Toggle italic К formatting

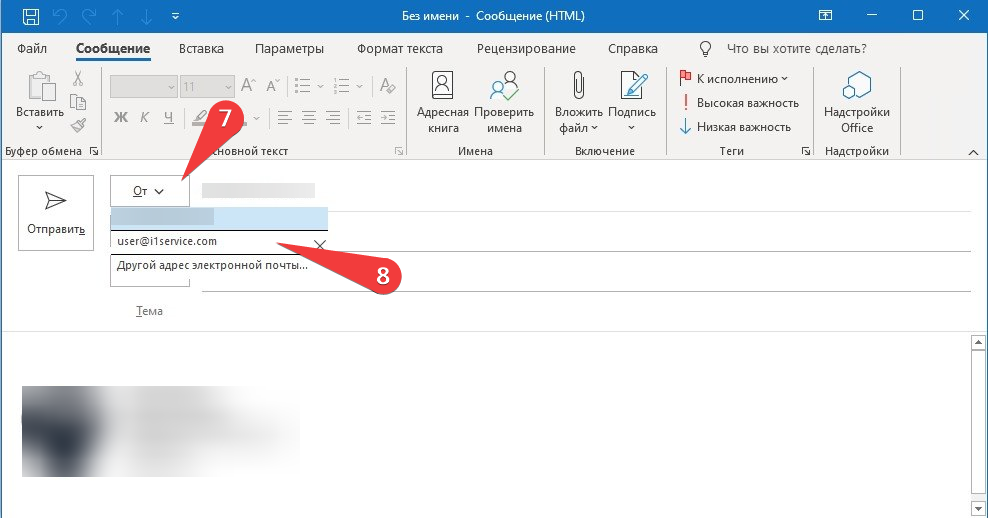(x=144, y=117)
